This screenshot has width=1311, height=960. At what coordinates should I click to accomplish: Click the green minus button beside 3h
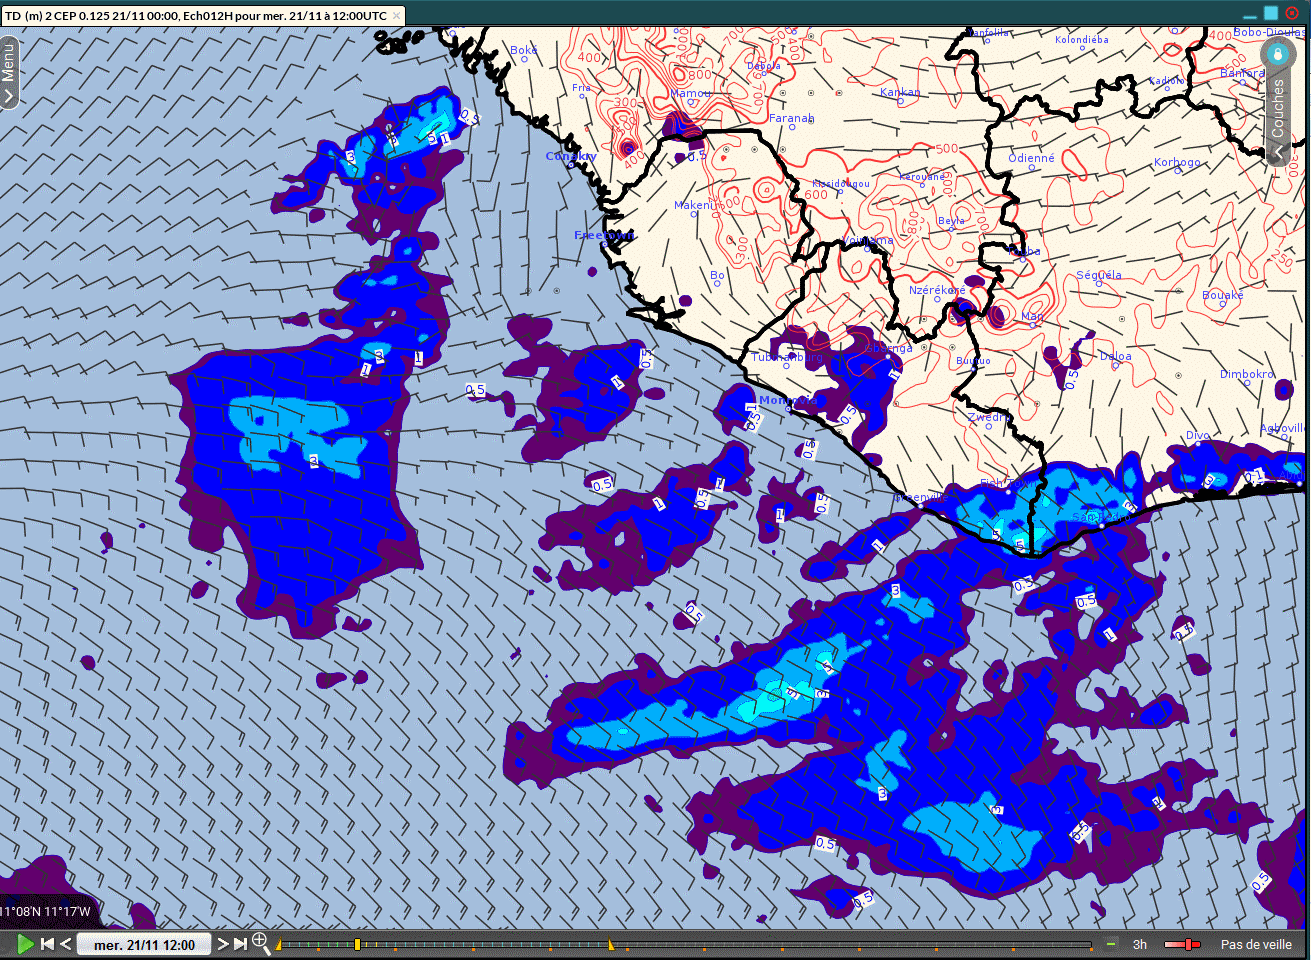click(1111, 943)
